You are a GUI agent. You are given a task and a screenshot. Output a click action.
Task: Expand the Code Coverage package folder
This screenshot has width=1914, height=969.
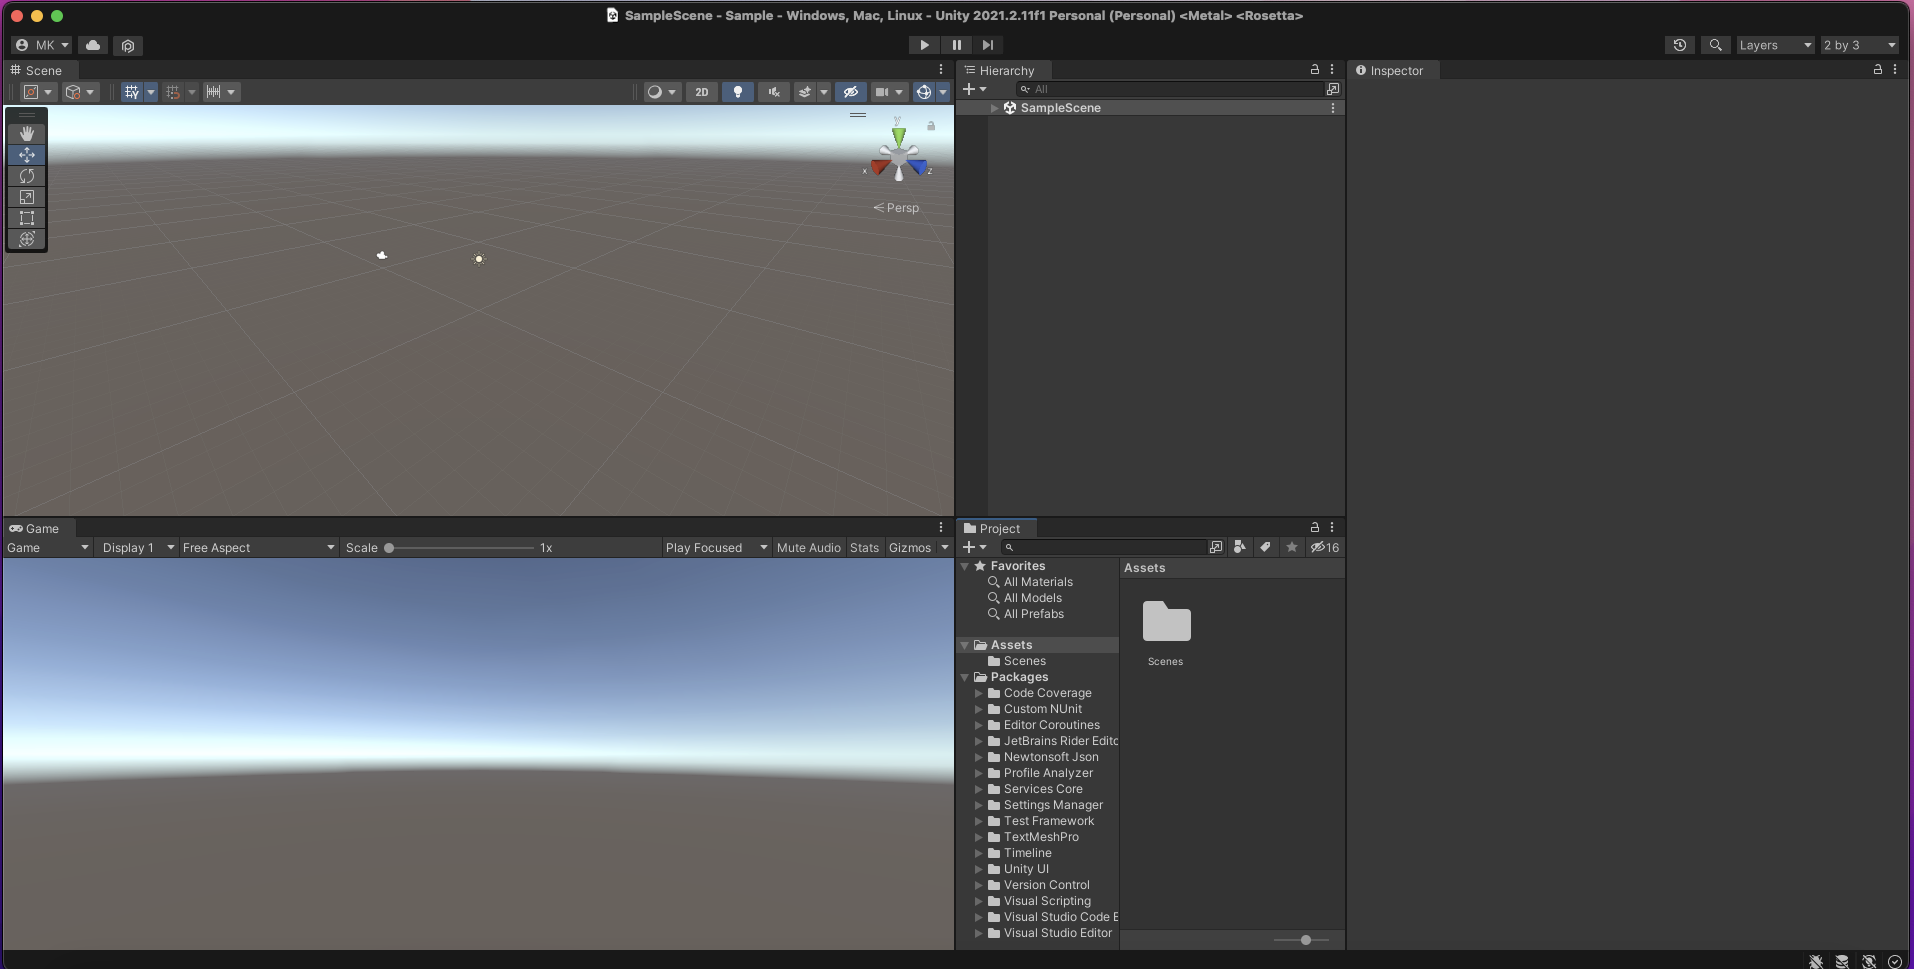(x=979, y=693)
